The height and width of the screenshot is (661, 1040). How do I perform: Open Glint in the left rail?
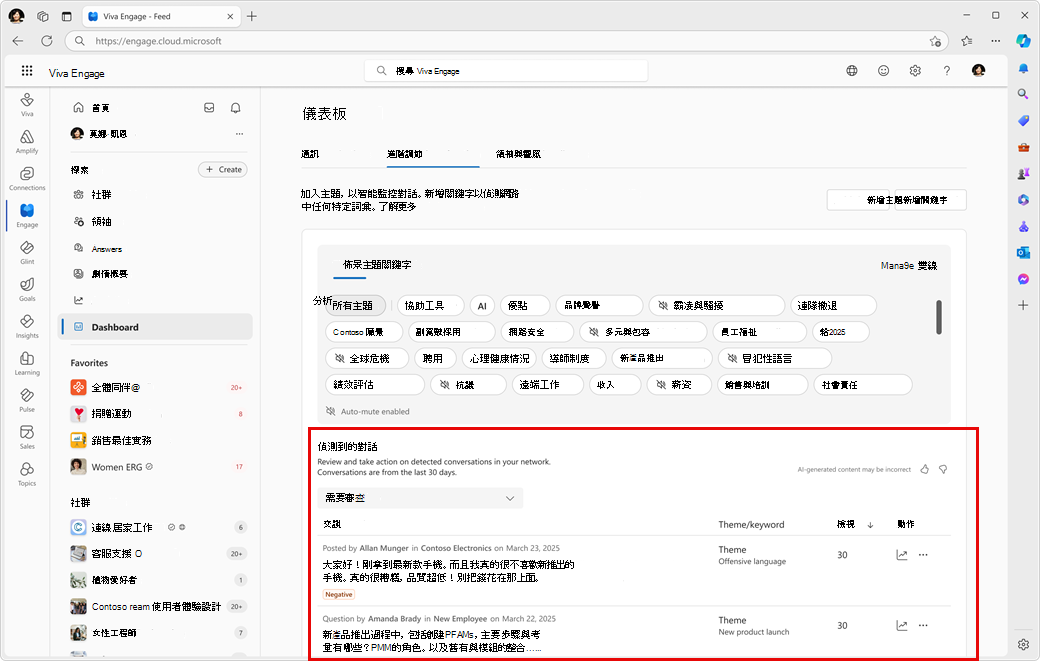tap(27, 253)
